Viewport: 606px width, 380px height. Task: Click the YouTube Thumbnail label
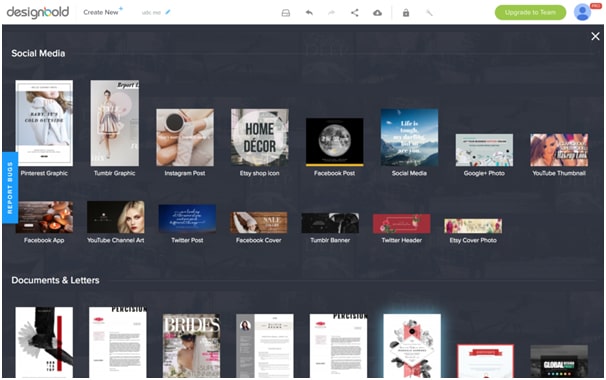pos(559,173)
